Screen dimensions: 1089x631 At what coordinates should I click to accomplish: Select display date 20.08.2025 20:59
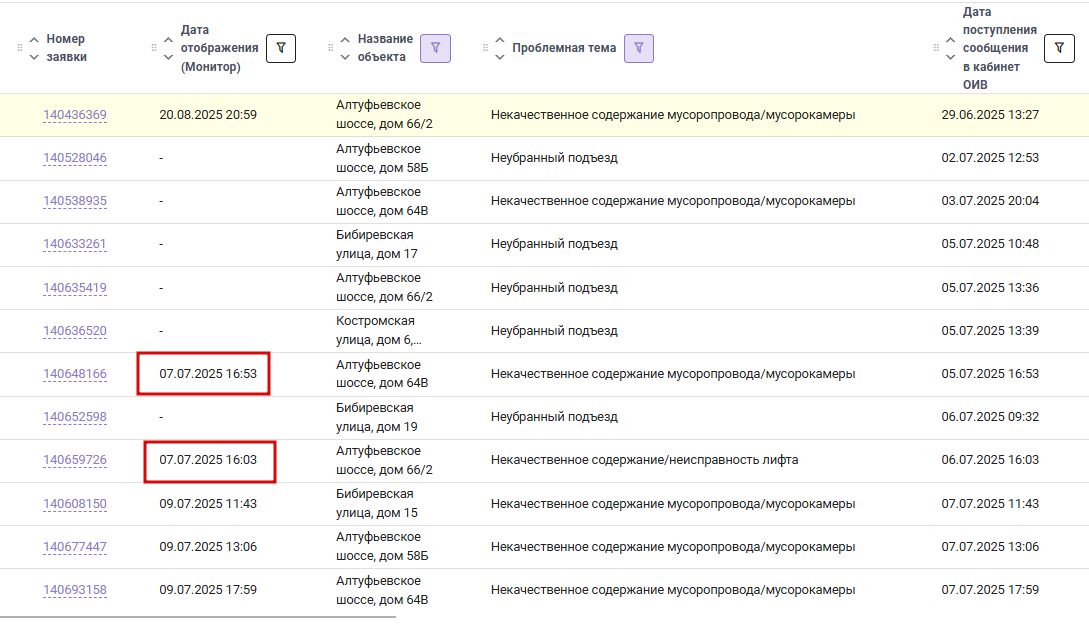[x=208, y=115]
